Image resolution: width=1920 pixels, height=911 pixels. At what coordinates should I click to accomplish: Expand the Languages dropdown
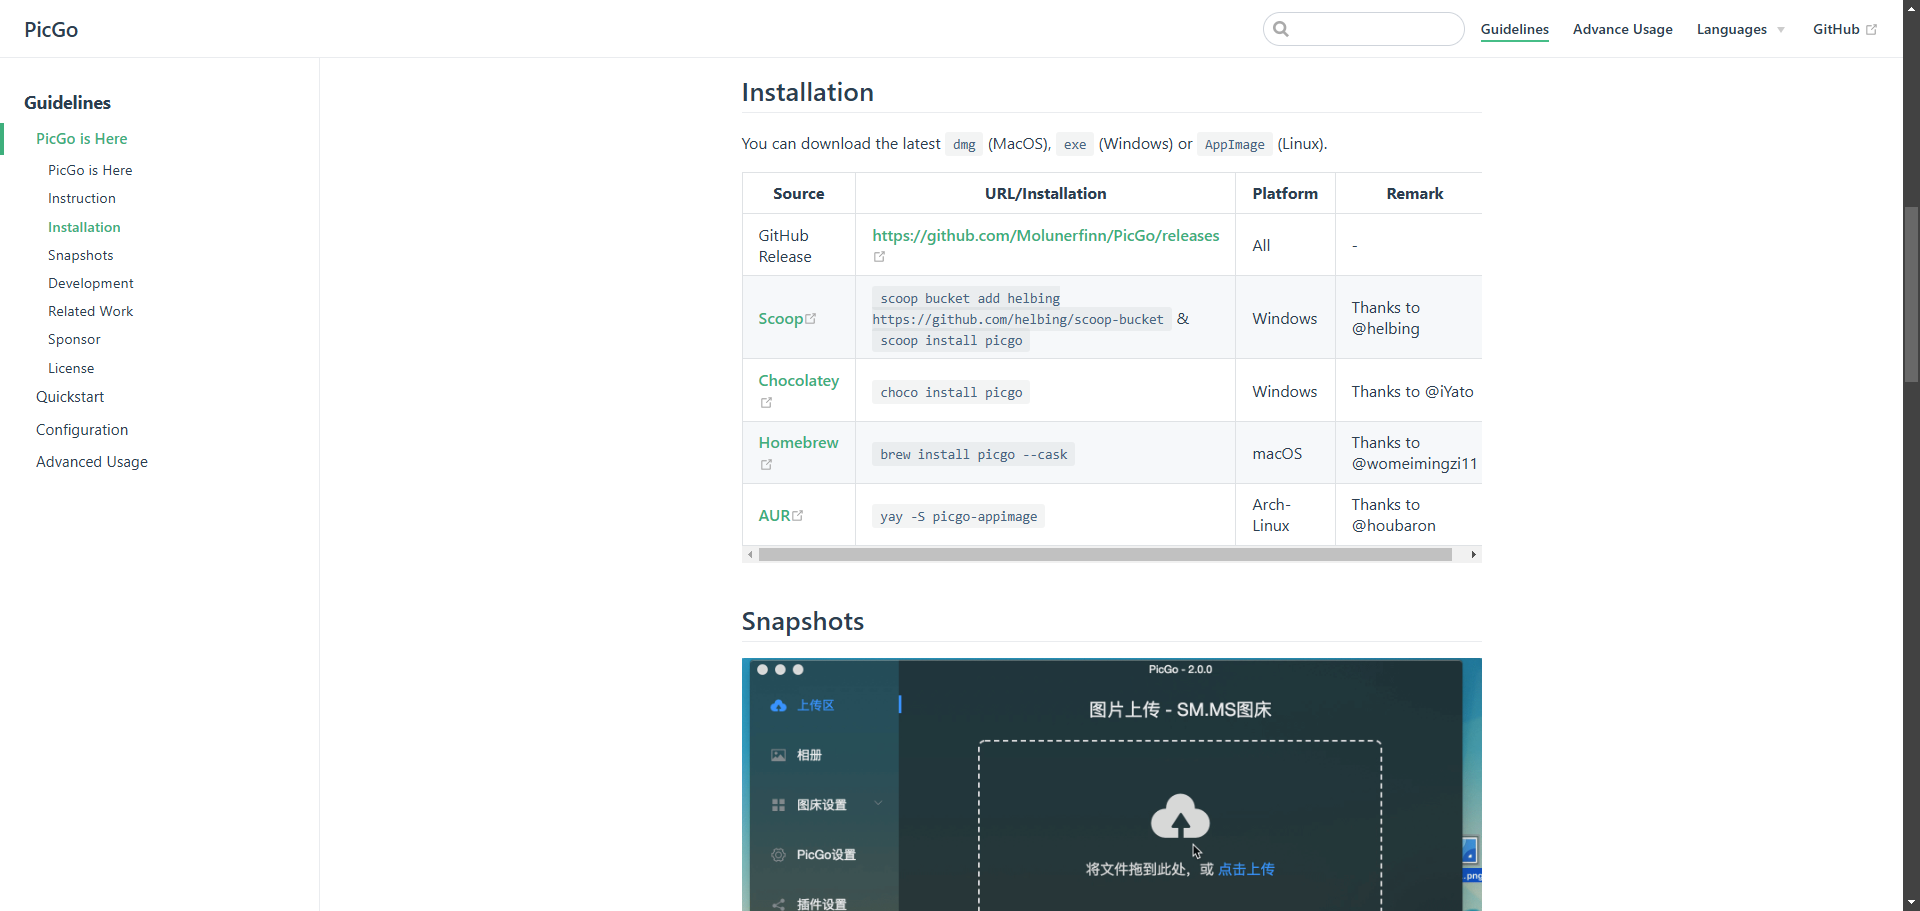tap(1740, 30)
